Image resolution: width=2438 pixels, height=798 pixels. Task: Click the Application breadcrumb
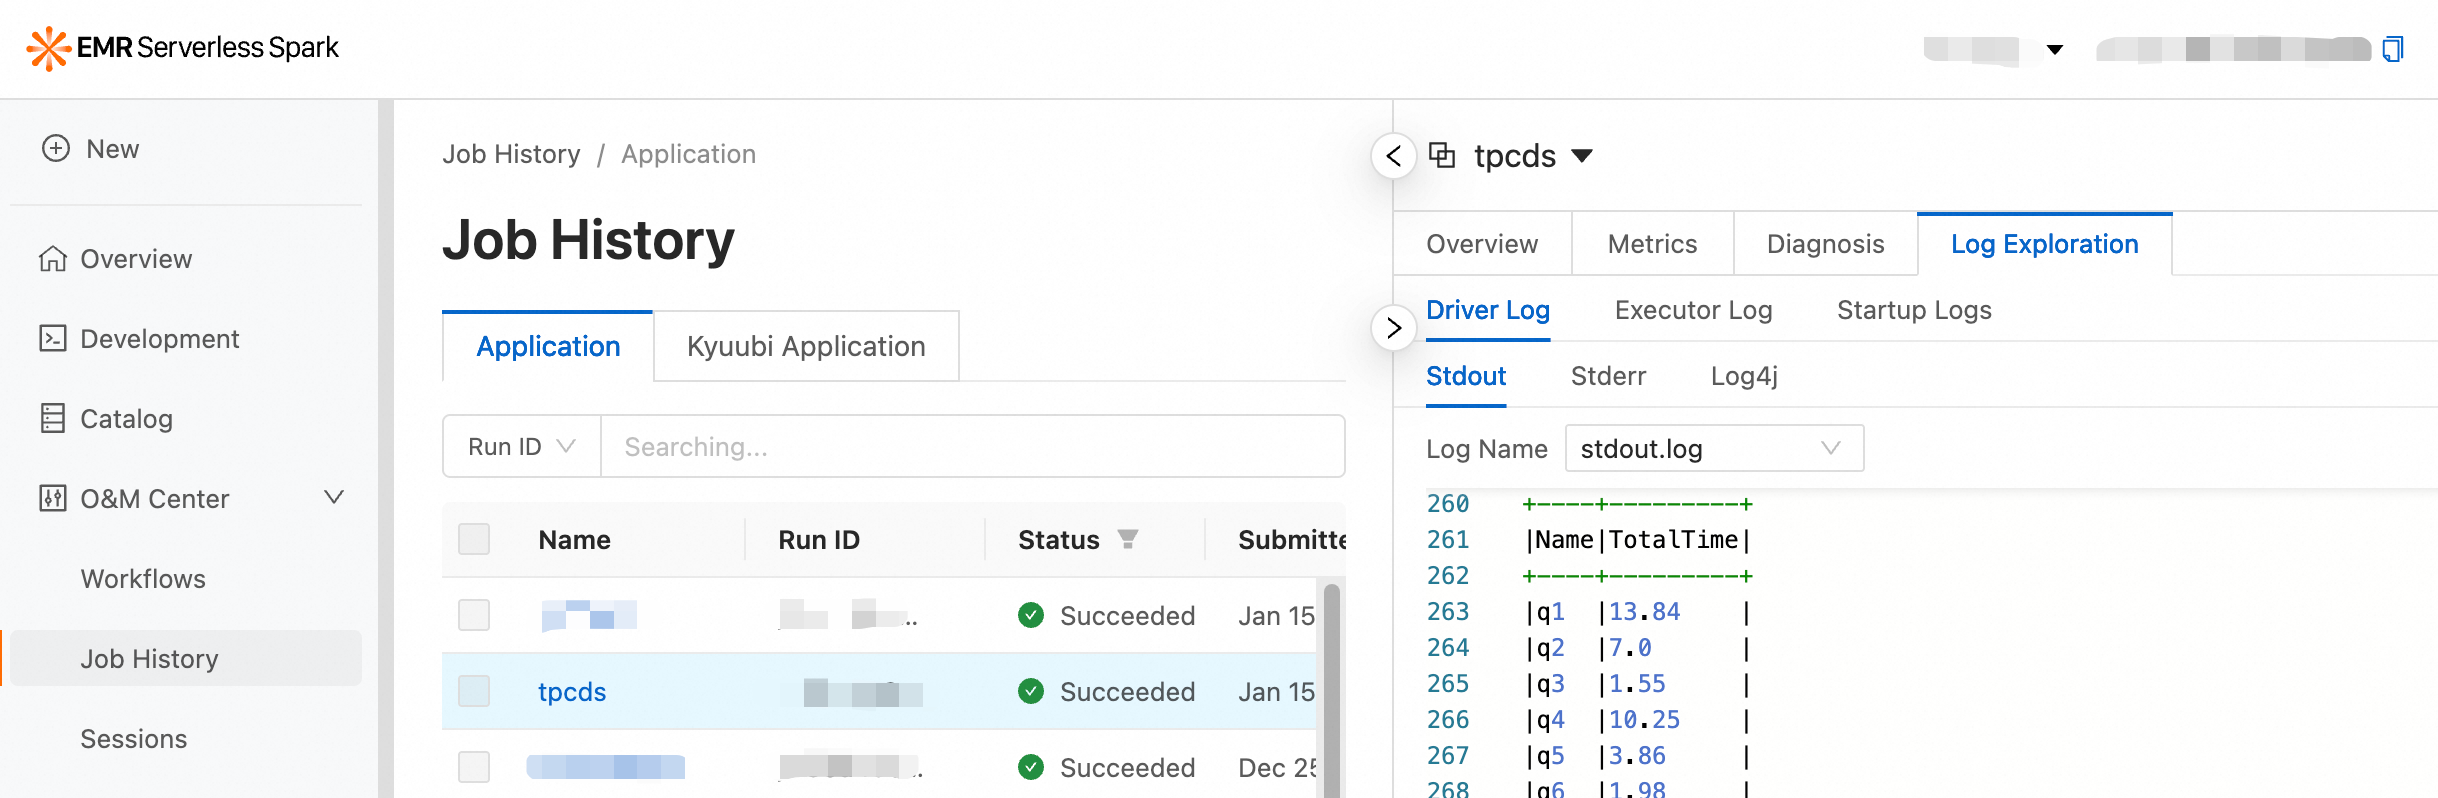click(688, 154)
